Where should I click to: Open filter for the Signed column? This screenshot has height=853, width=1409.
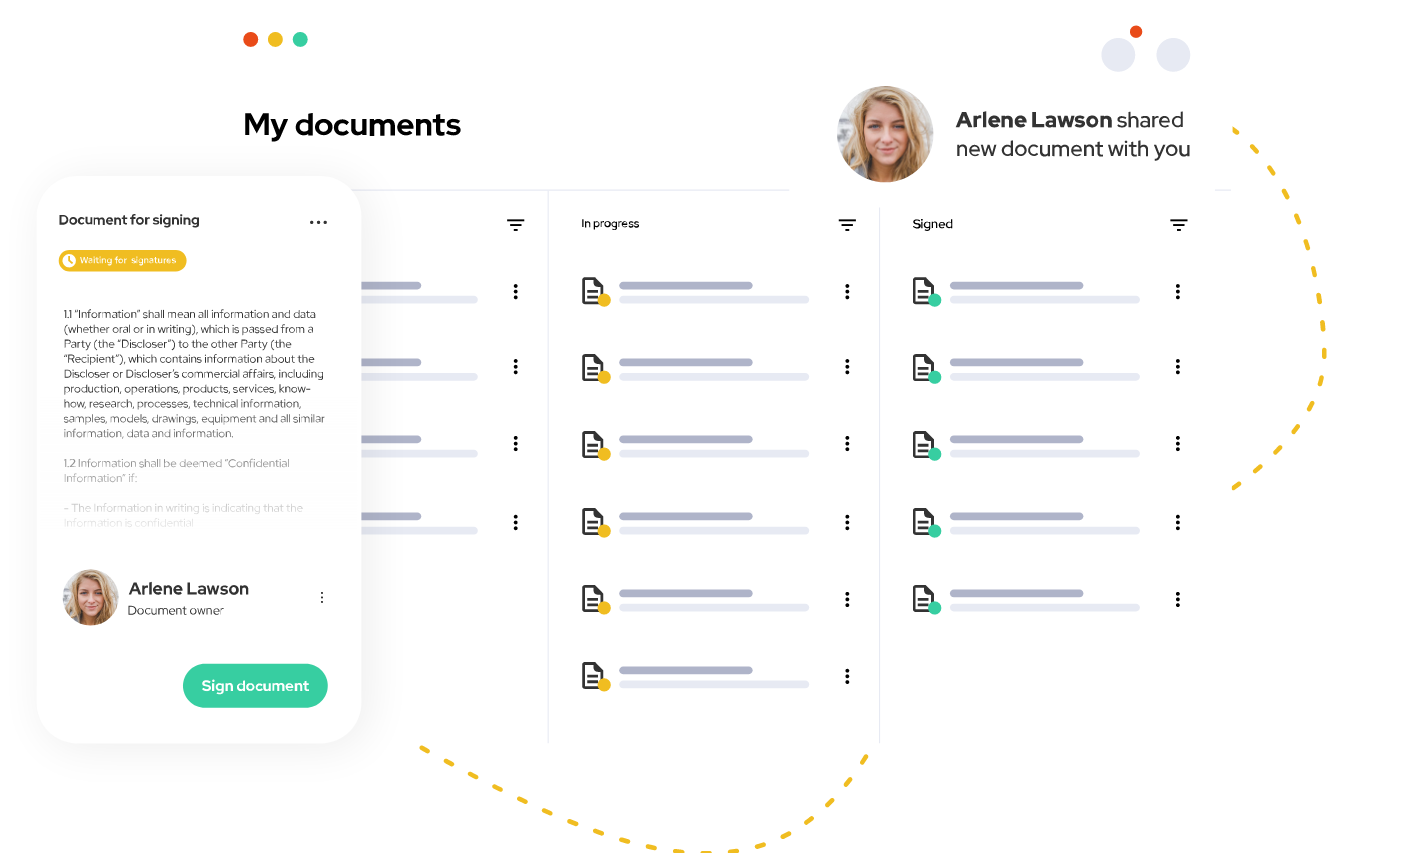click(1178, 225)
